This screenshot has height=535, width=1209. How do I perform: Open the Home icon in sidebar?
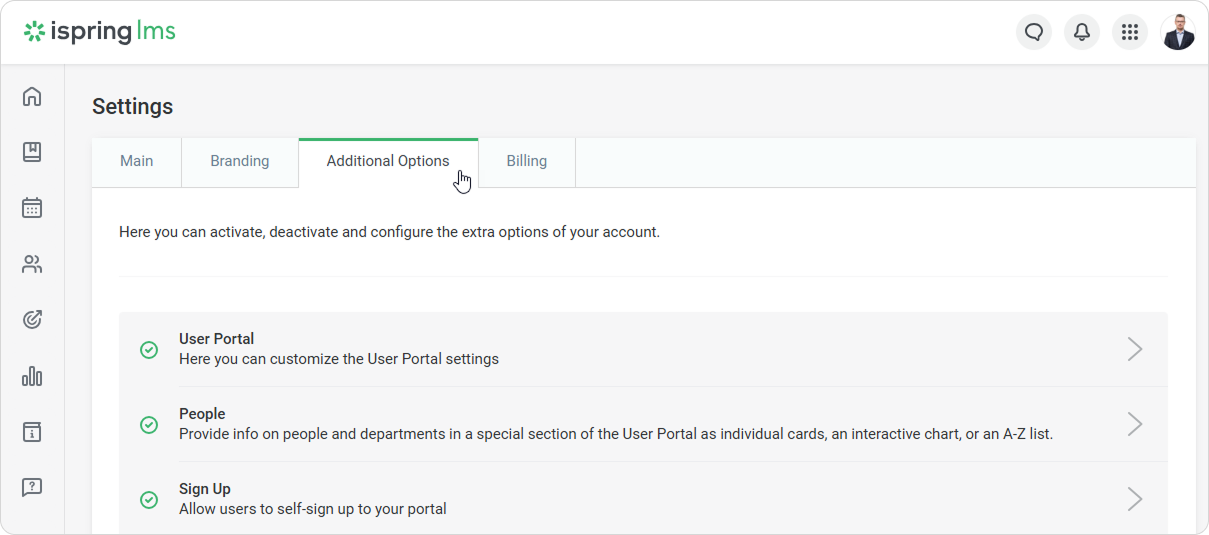pyautogui.click(x=32, y=97)
